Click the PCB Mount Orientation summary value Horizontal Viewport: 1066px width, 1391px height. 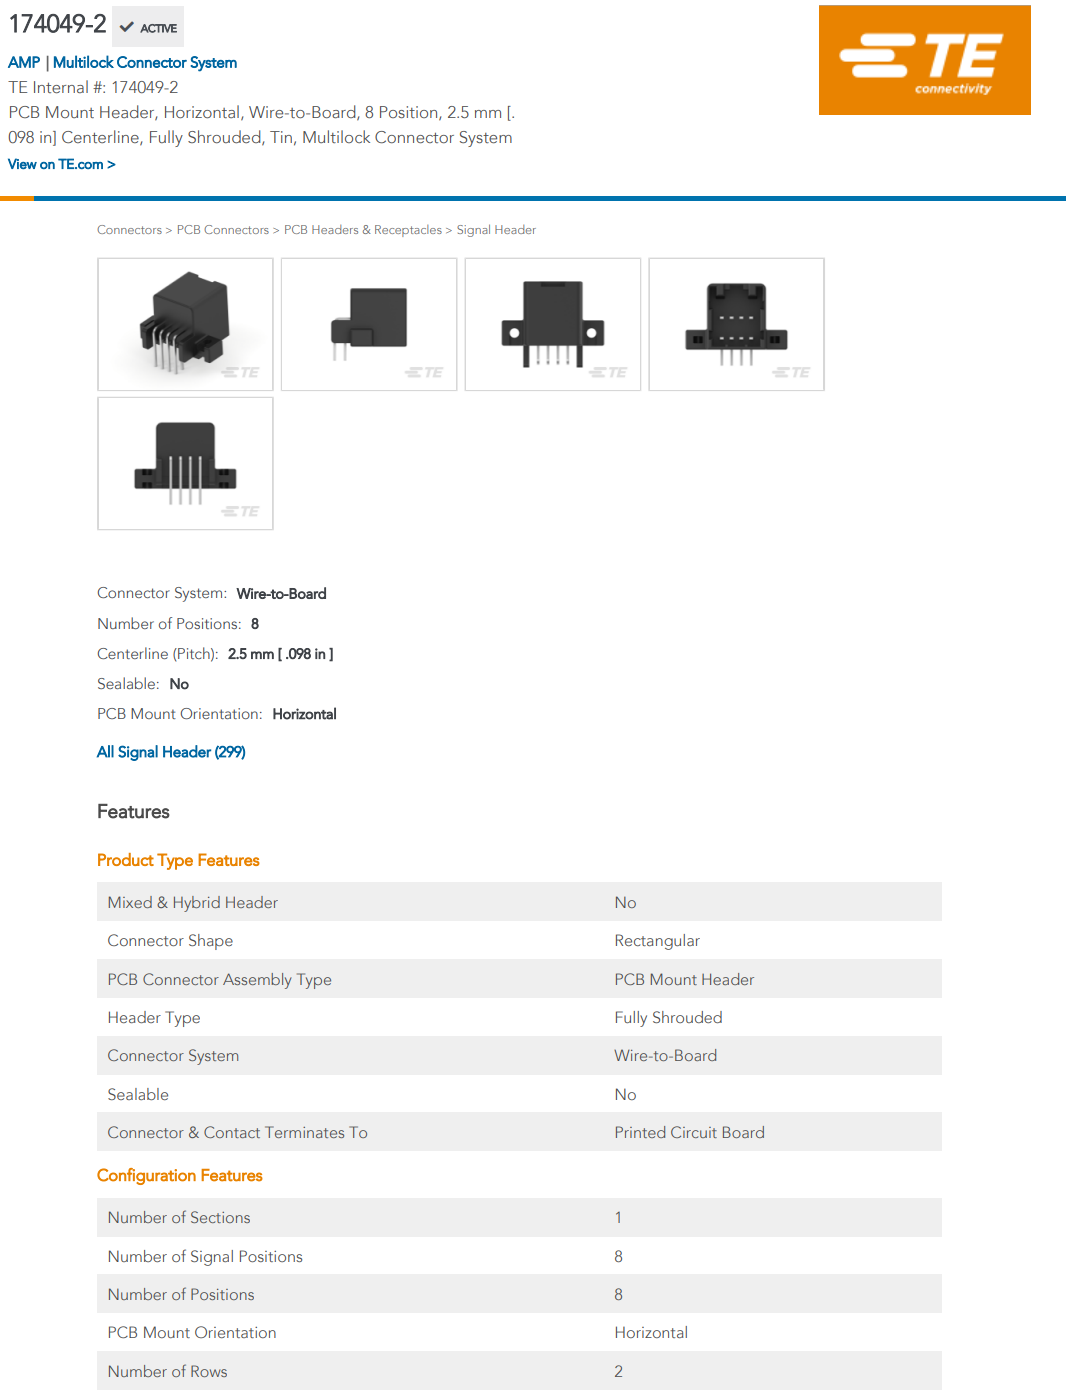tap(305, 714)
